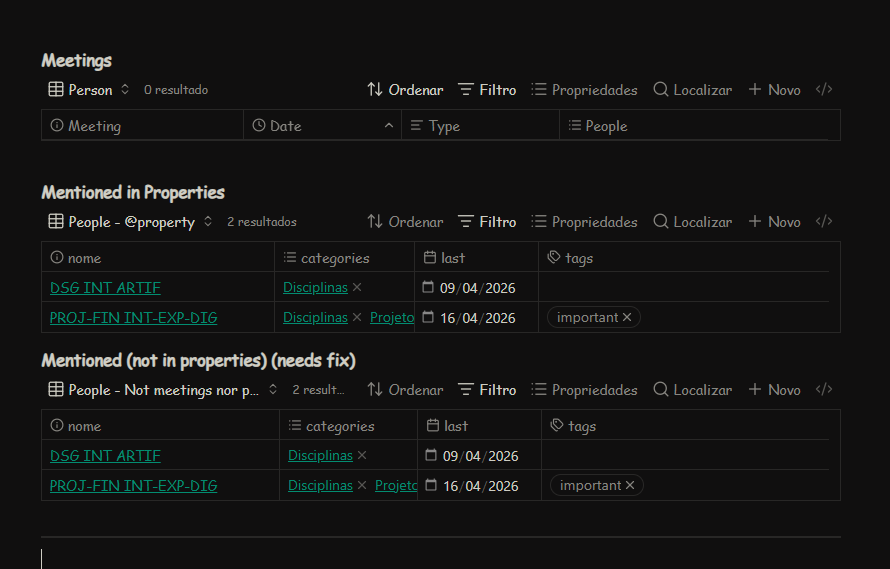Click the People column header in Meetings
Viewport: 890px width, 569px height.
pos(606,126)
